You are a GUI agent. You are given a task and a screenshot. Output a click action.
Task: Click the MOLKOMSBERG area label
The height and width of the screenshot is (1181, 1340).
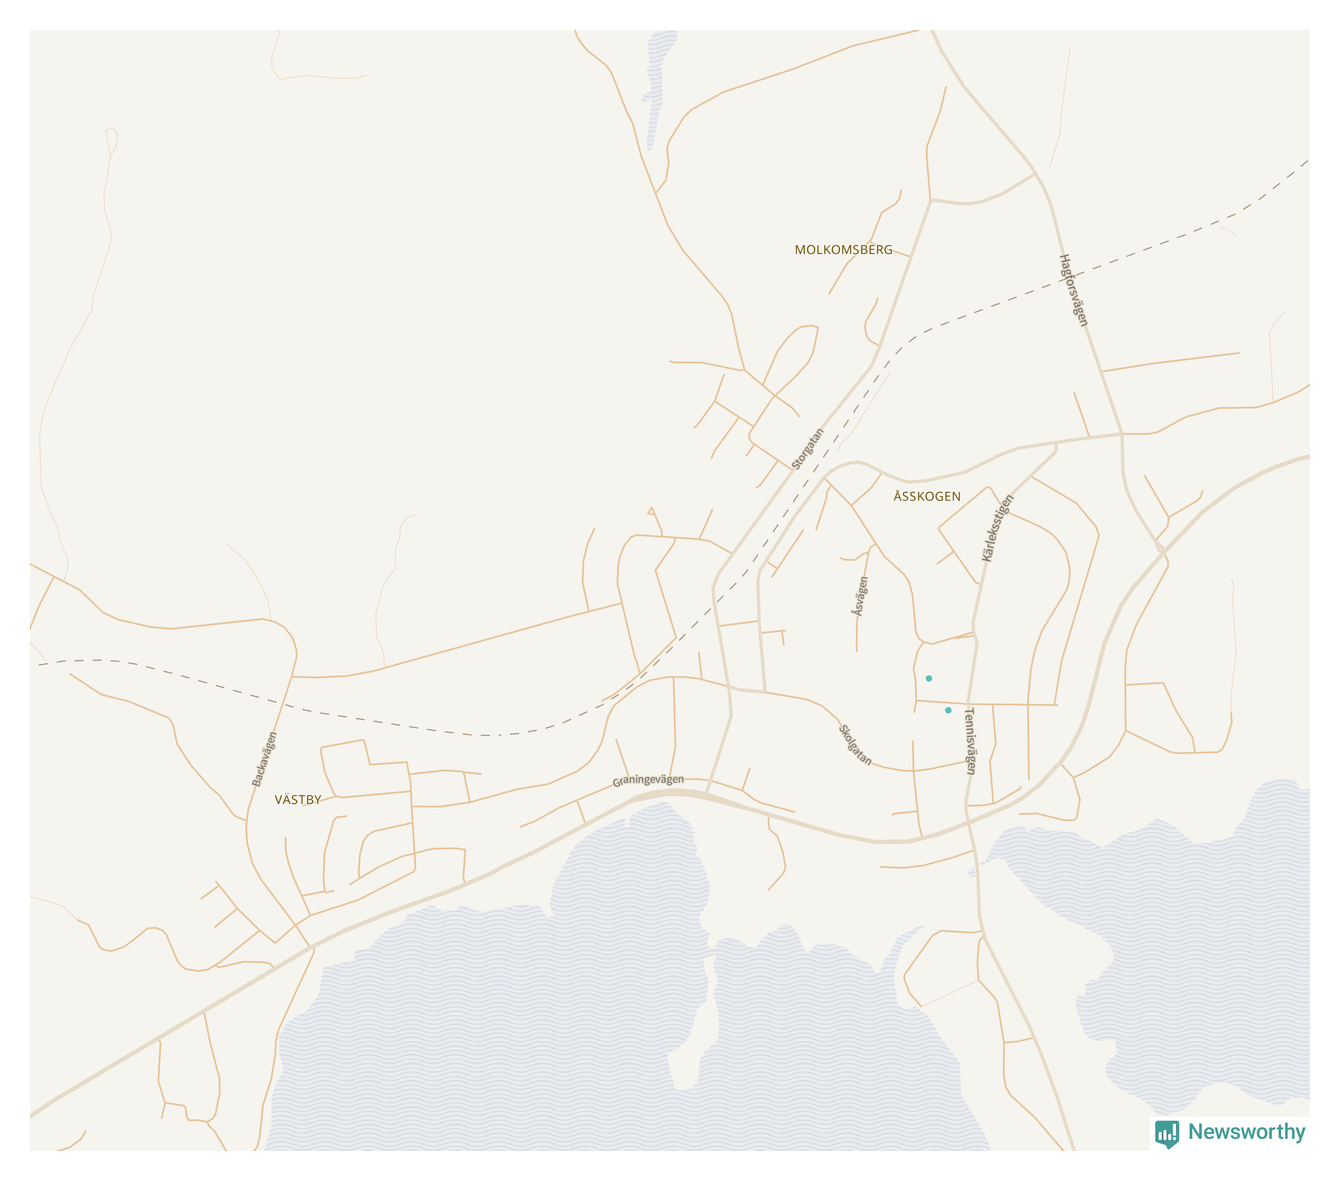click(843, 250)
